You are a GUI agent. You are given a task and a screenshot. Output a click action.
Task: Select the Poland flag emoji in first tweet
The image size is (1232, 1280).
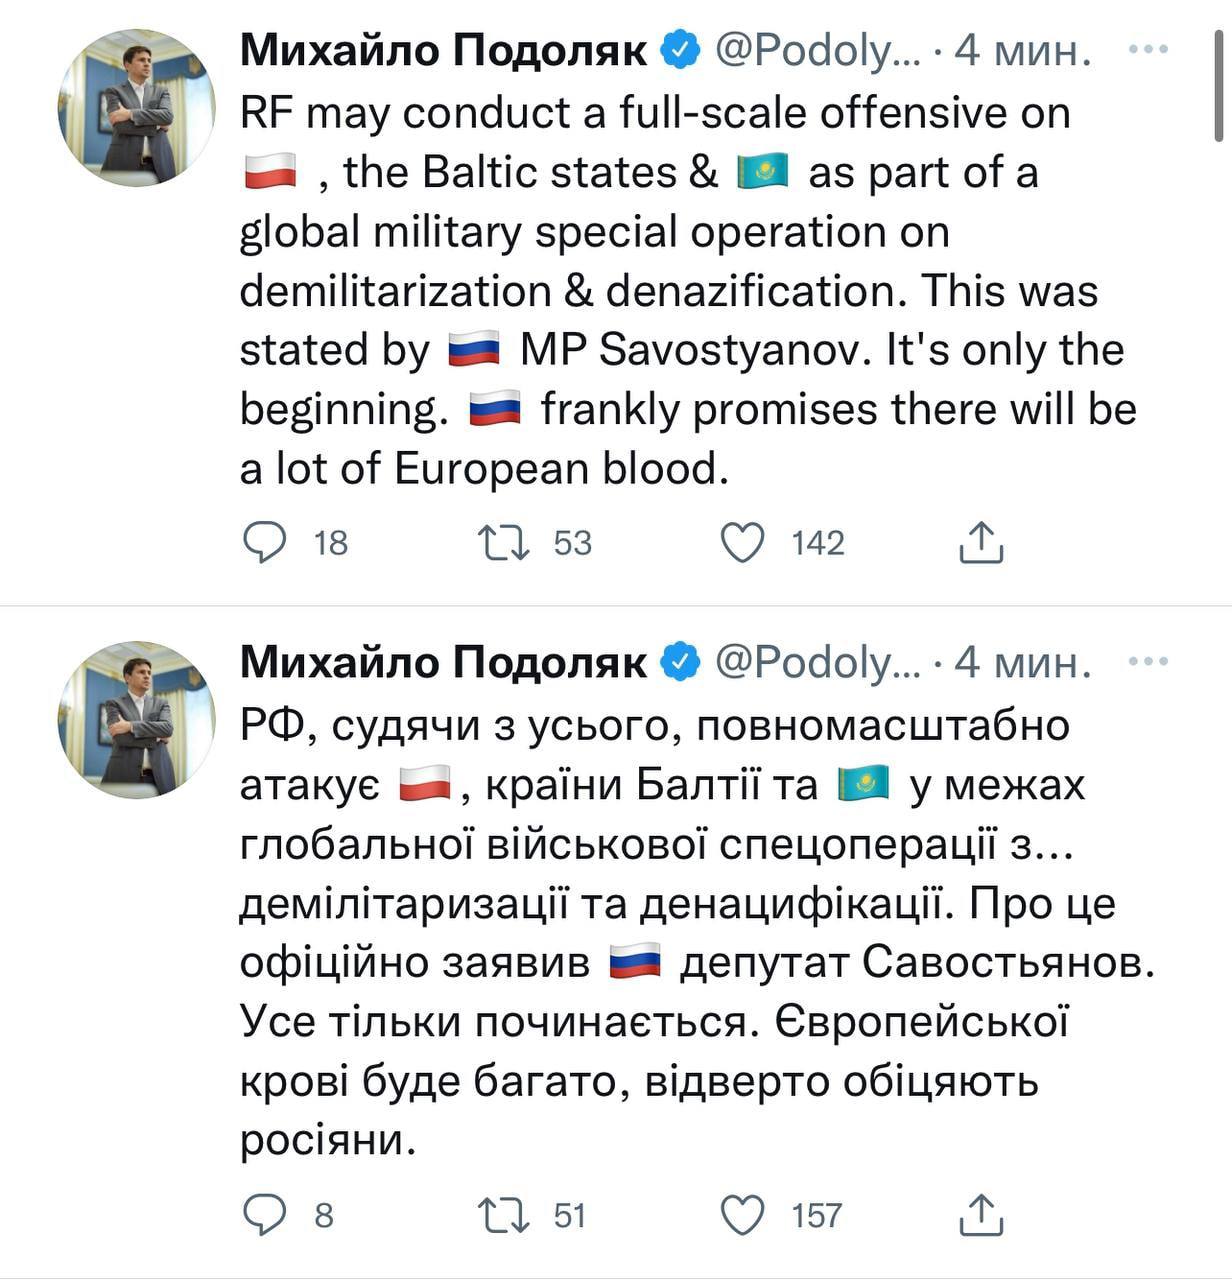[270, 171]
